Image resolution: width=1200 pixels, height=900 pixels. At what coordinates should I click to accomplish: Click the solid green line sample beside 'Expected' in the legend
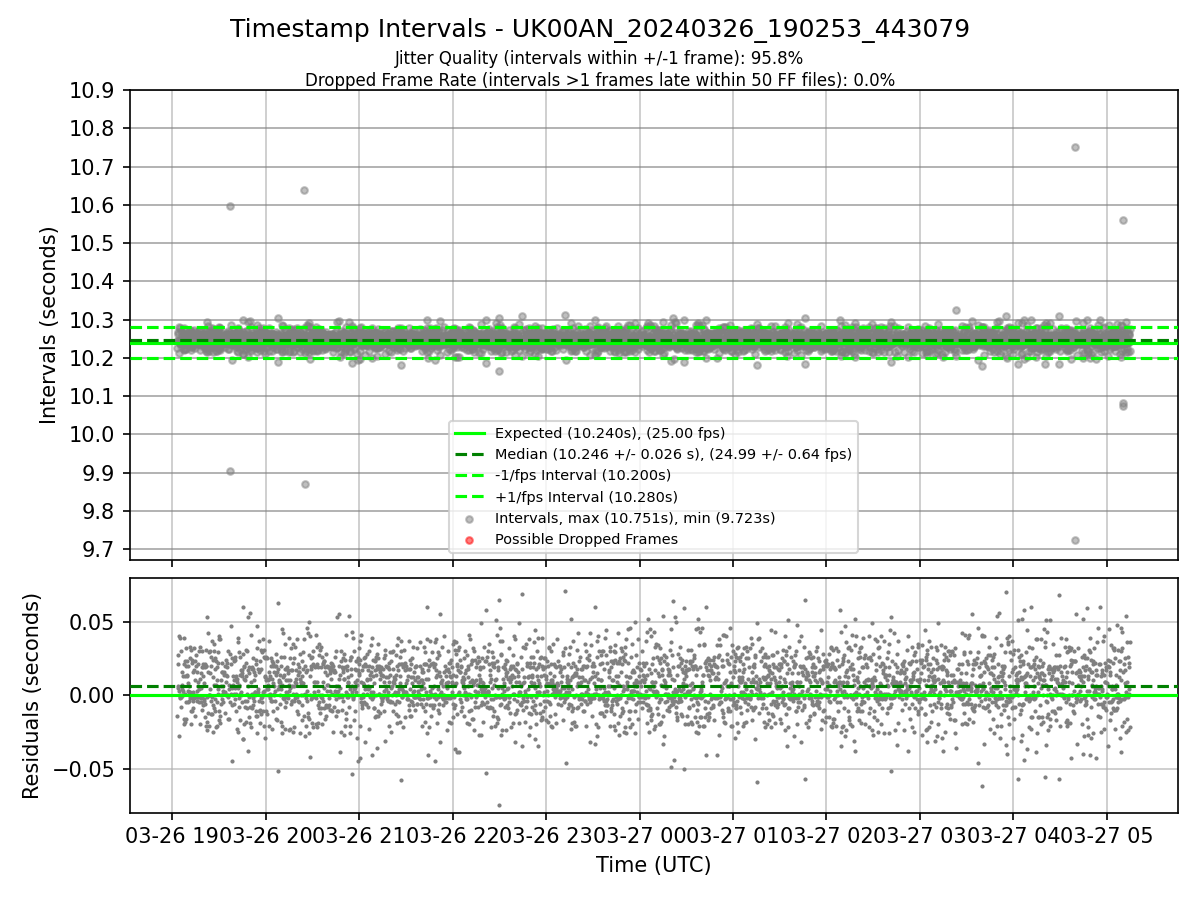tap(470, 434)
